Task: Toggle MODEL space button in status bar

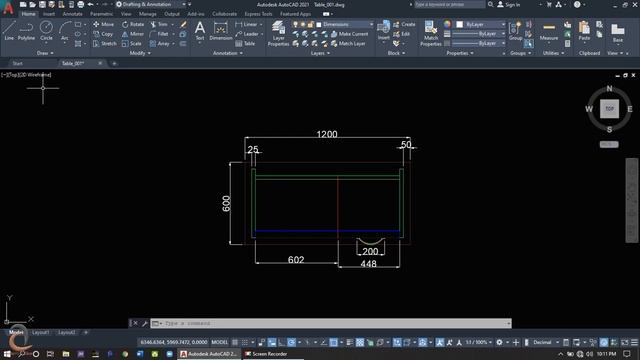Action: pyautogui.click(x=219, y=342)
